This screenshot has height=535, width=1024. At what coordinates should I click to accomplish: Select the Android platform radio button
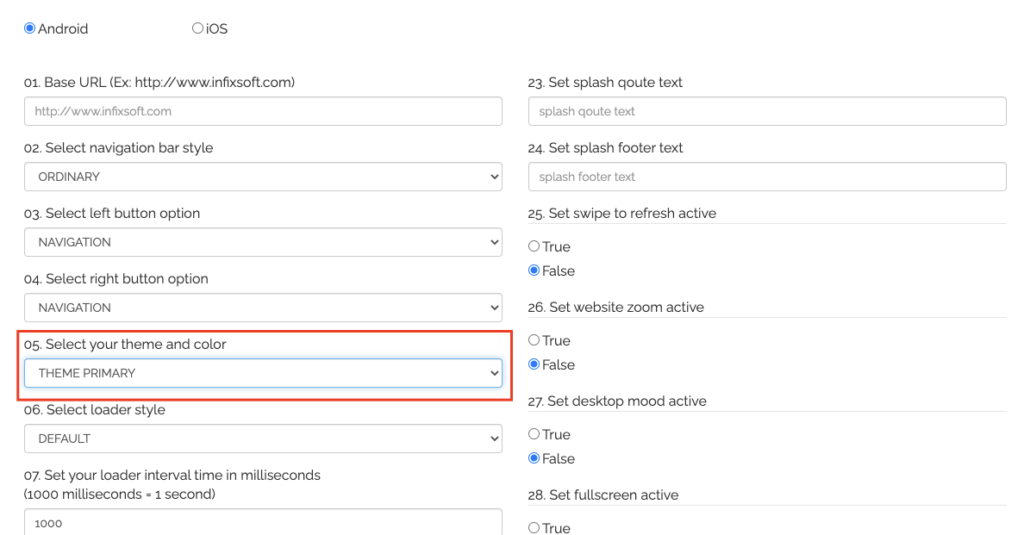click(29, 28)
